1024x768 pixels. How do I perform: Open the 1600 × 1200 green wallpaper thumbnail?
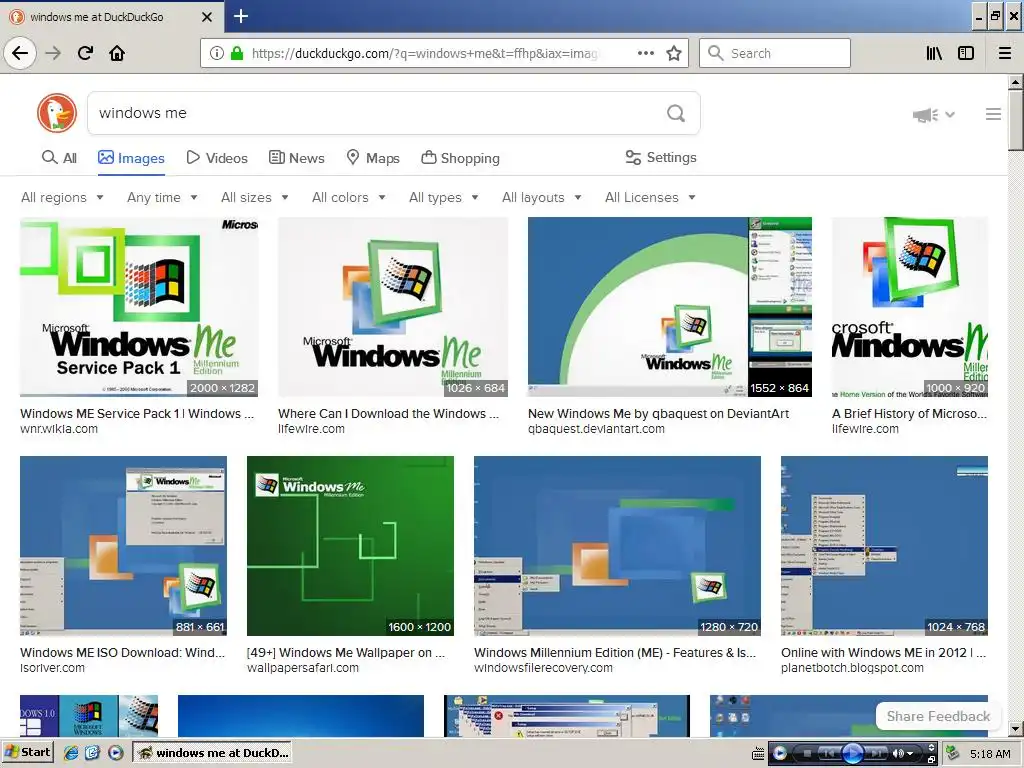[350, 546]
